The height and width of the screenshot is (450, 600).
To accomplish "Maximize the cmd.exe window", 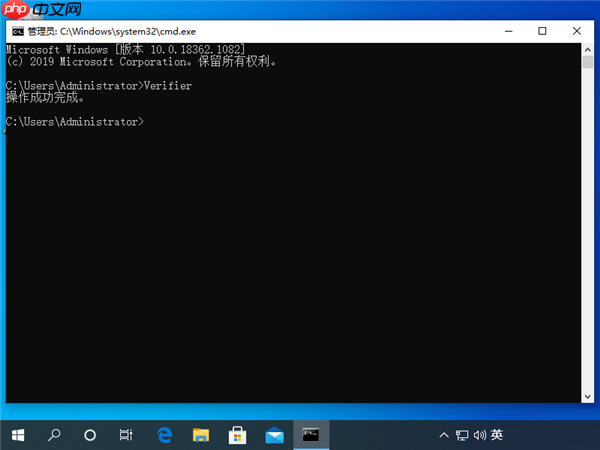I will click(542, 31).
